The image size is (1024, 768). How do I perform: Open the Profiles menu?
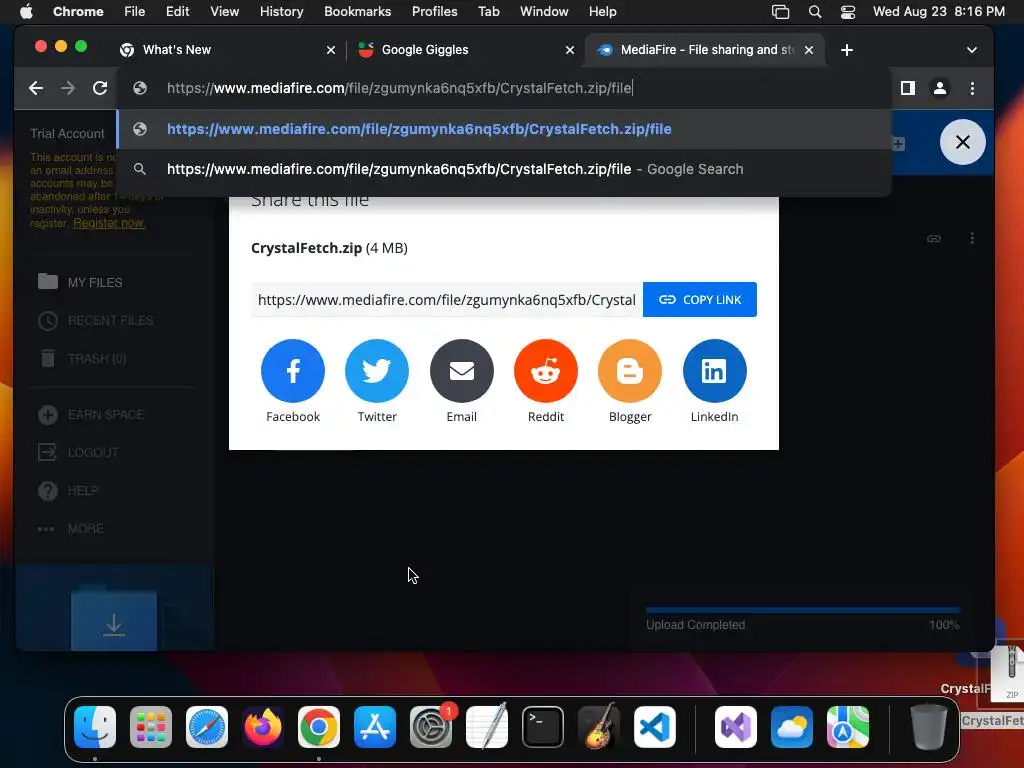(434, 12)
